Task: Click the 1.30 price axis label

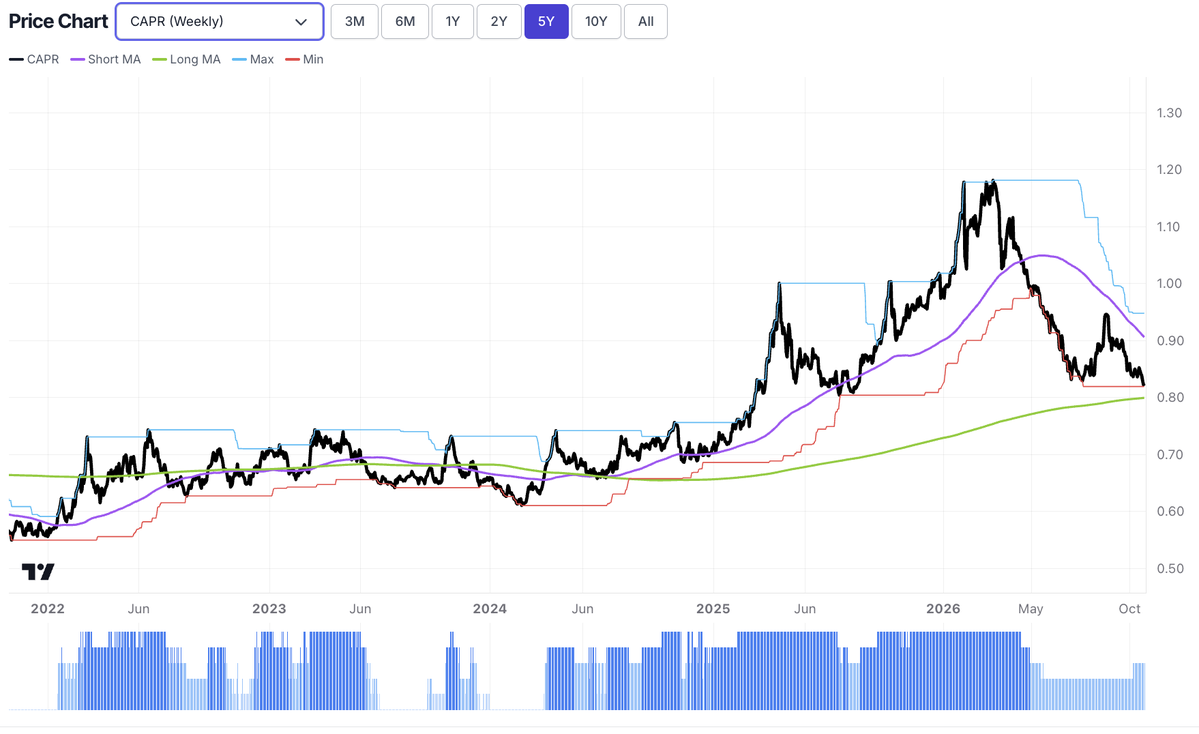Action: [1169, 113]
